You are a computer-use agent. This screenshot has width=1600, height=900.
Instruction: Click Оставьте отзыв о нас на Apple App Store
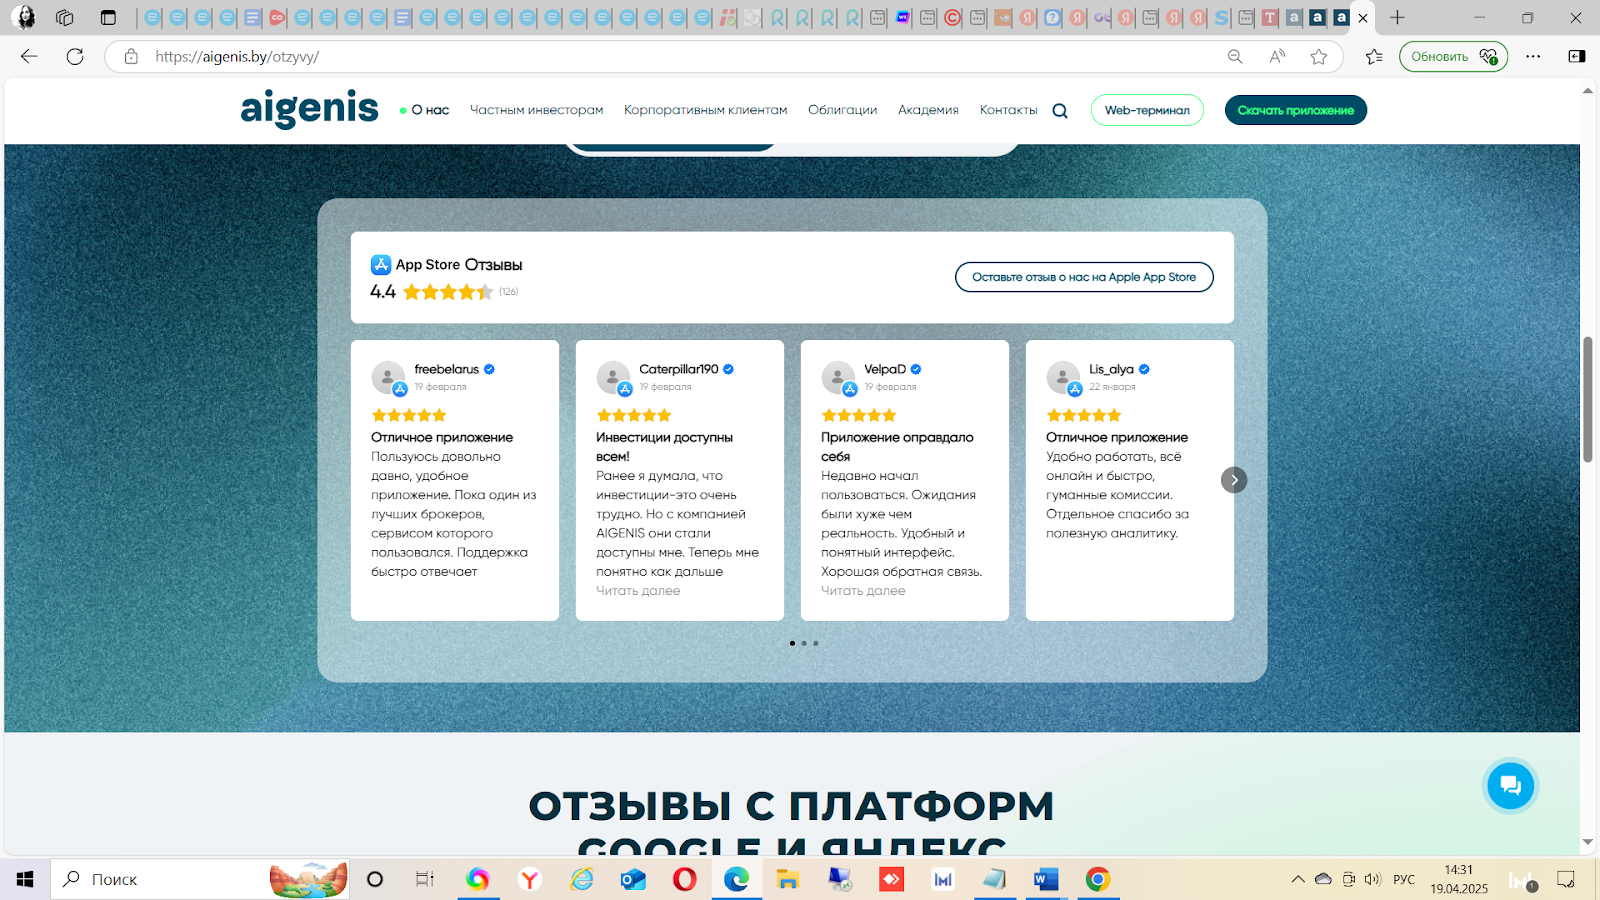[x=1084, y=277]
